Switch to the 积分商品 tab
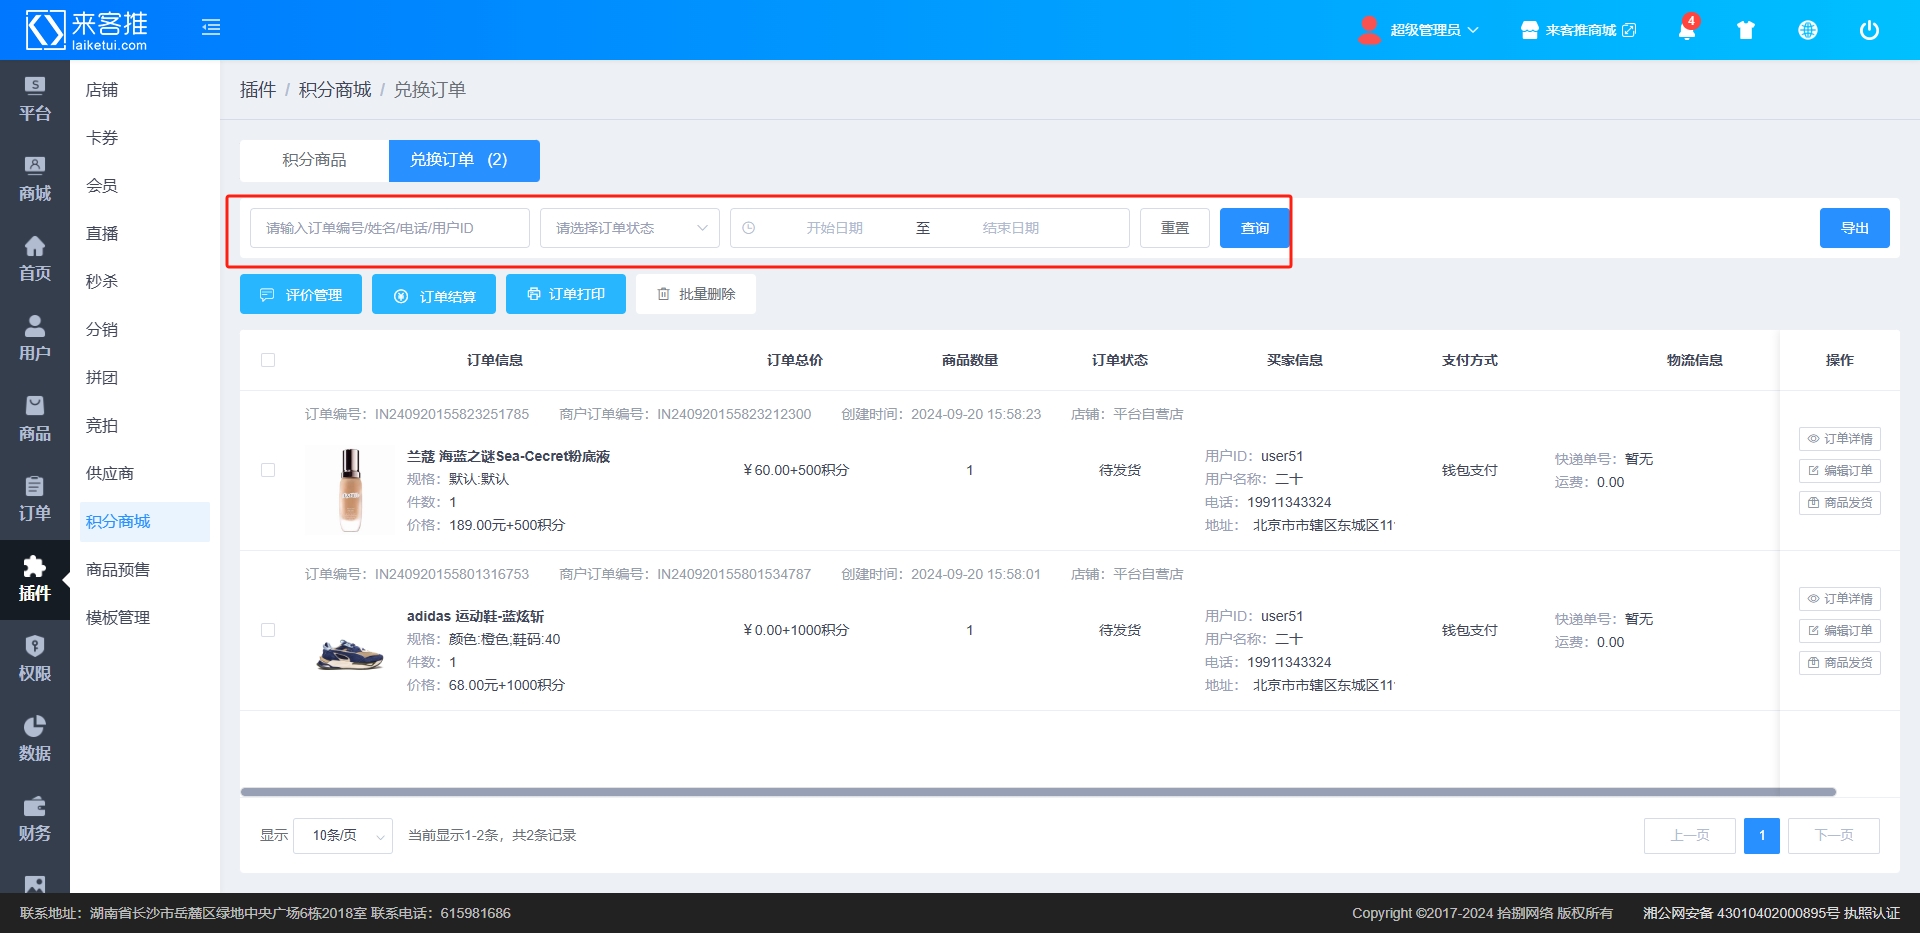 coord(314,160)
